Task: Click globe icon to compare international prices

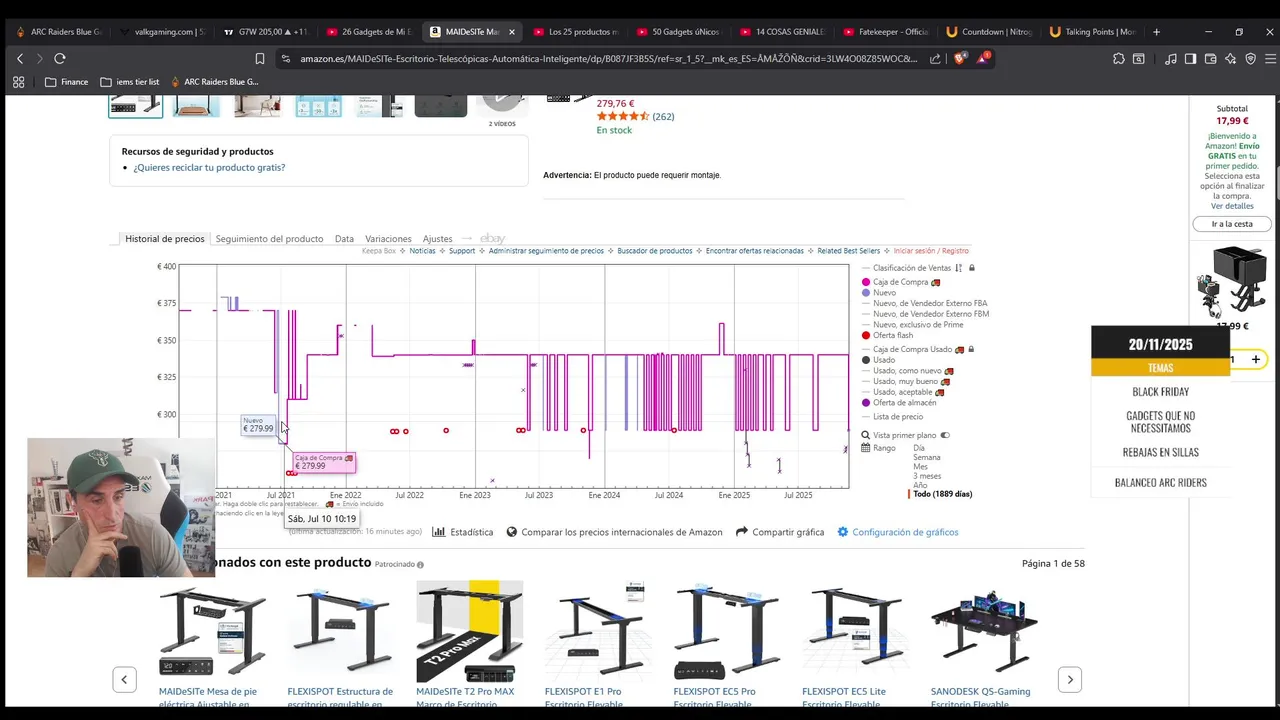Action: point(512,532)
